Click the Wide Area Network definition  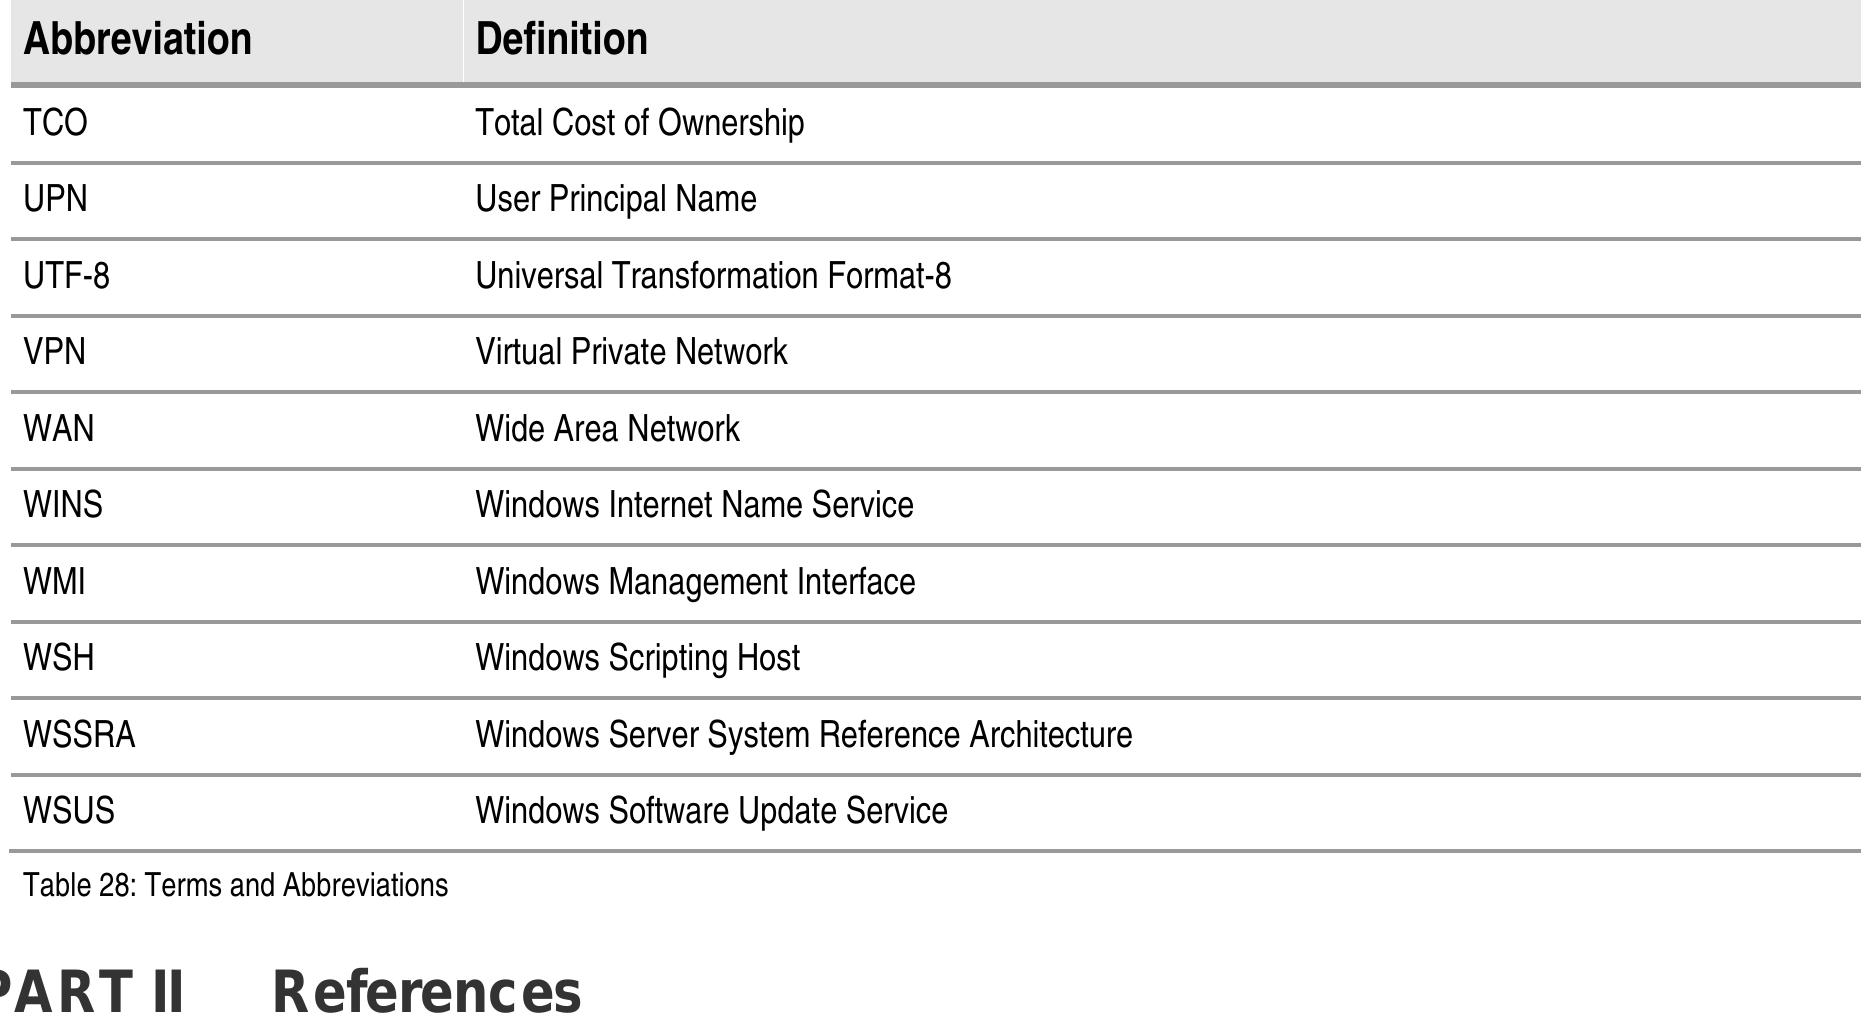tap(607, 429)
